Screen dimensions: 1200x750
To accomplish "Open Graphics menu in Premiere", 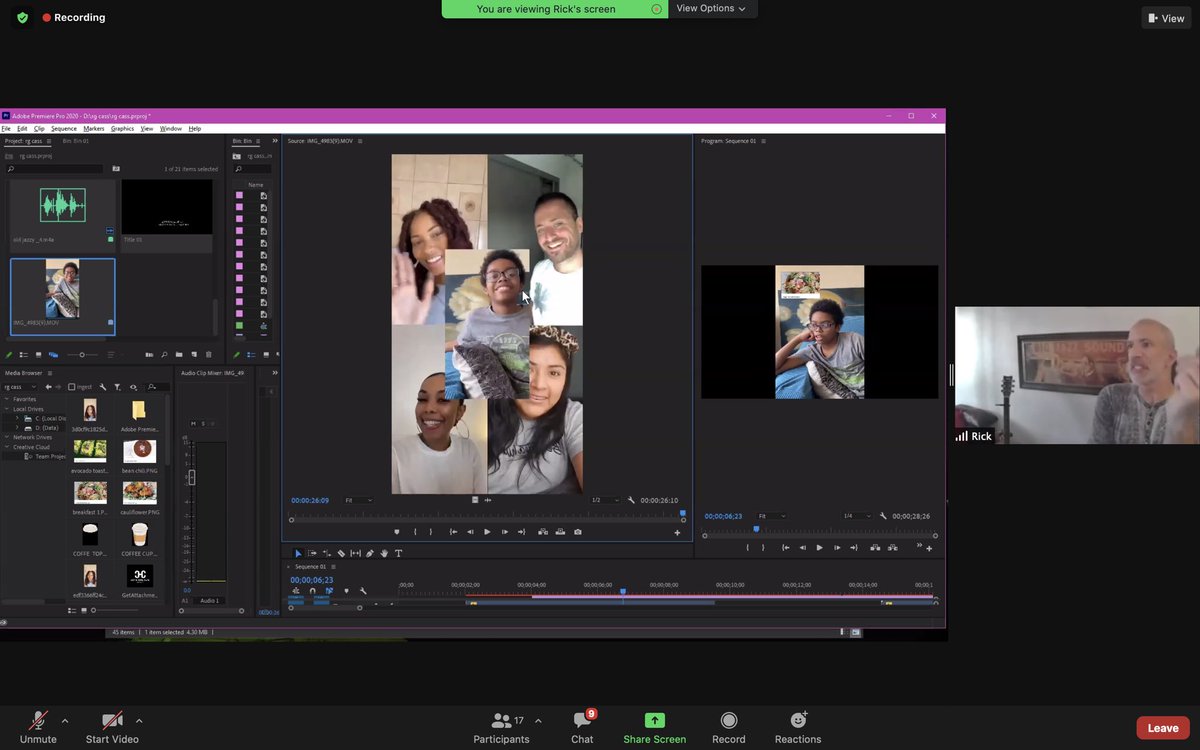I will pos(122,129).
